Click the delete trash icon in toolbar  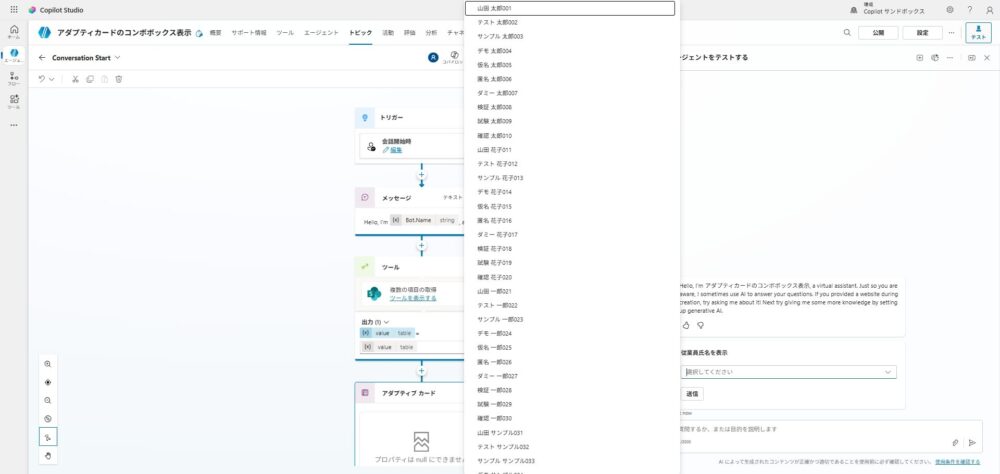click(119, 78)
